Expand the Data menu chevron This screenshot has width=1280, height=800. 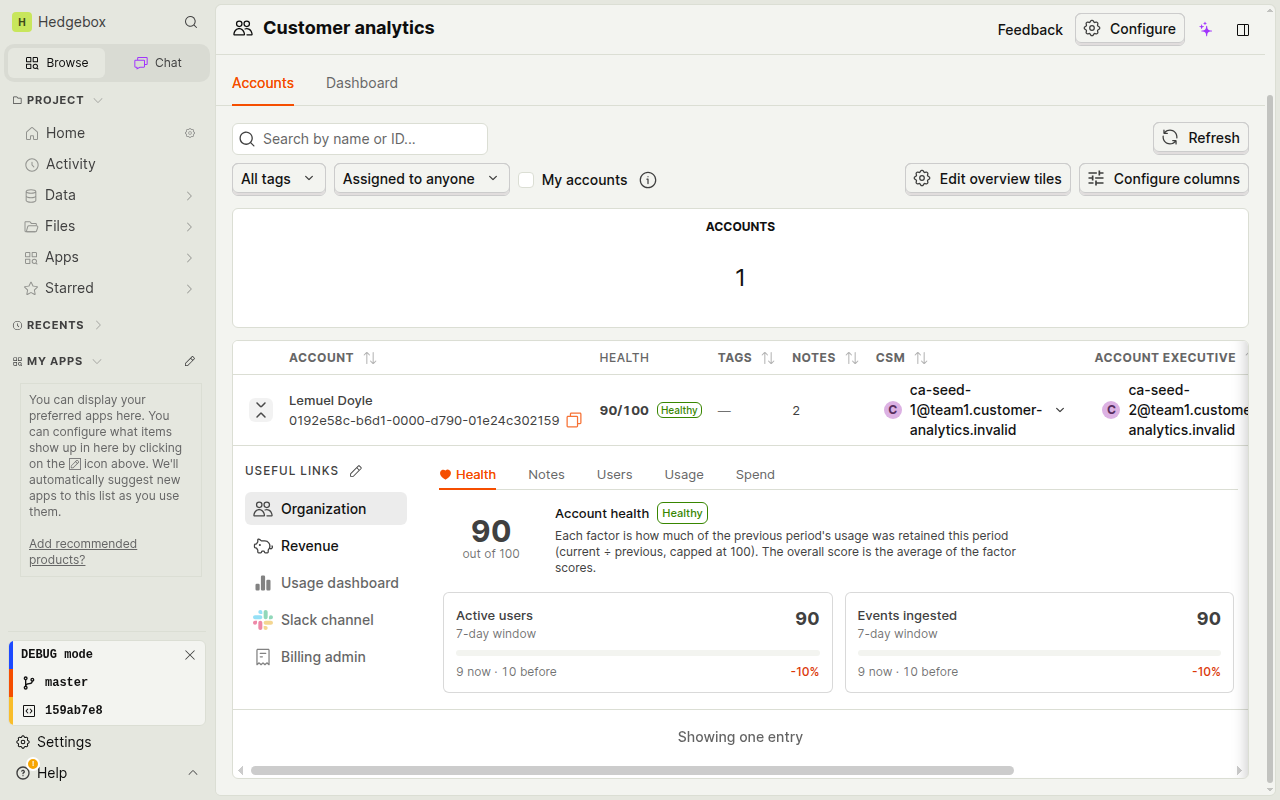189,196
